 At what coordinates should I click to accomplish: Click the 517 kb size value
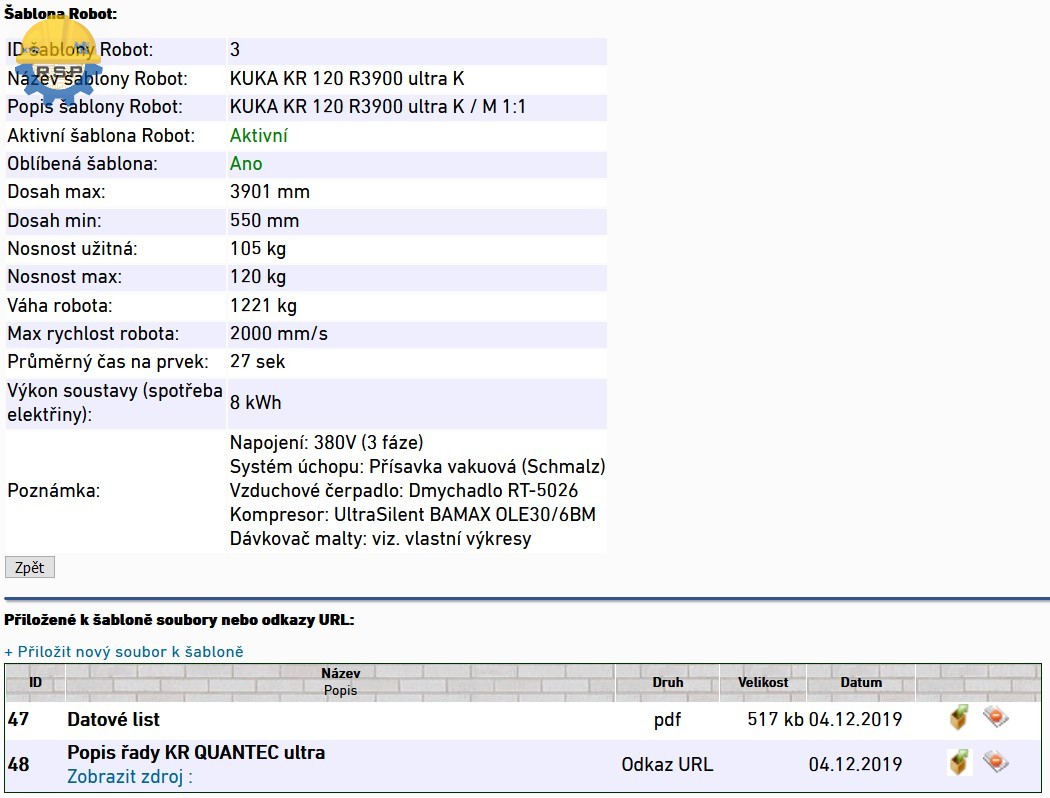(x=775, y=720)
